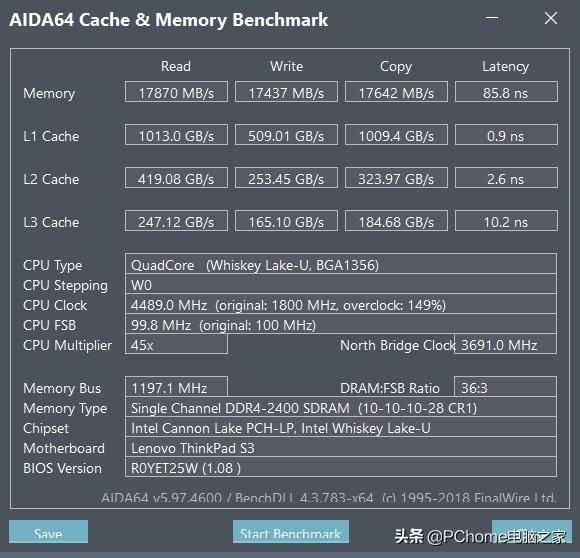Viewport: 580px width, 558px height.
Task: Click the Memory Bus 1197.1 MHz field
Action: coord(176,387)
